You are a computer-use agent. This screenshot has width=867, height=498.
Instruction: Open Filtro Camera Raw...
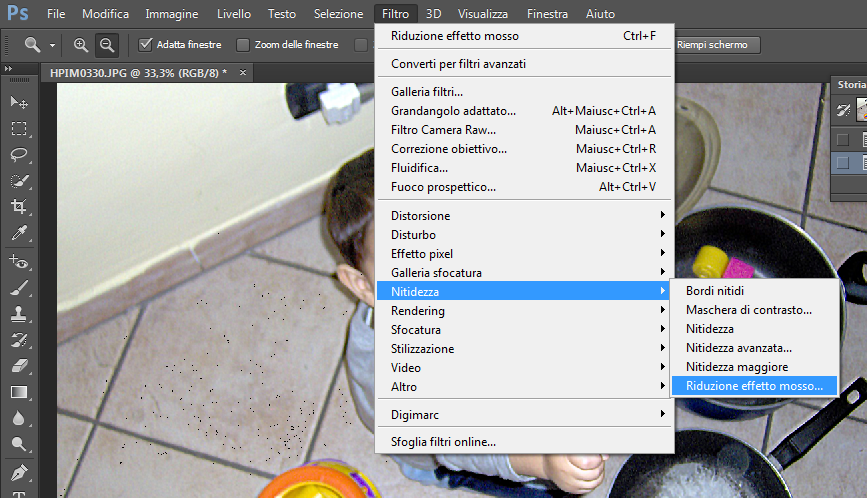[x=524, y=130]
